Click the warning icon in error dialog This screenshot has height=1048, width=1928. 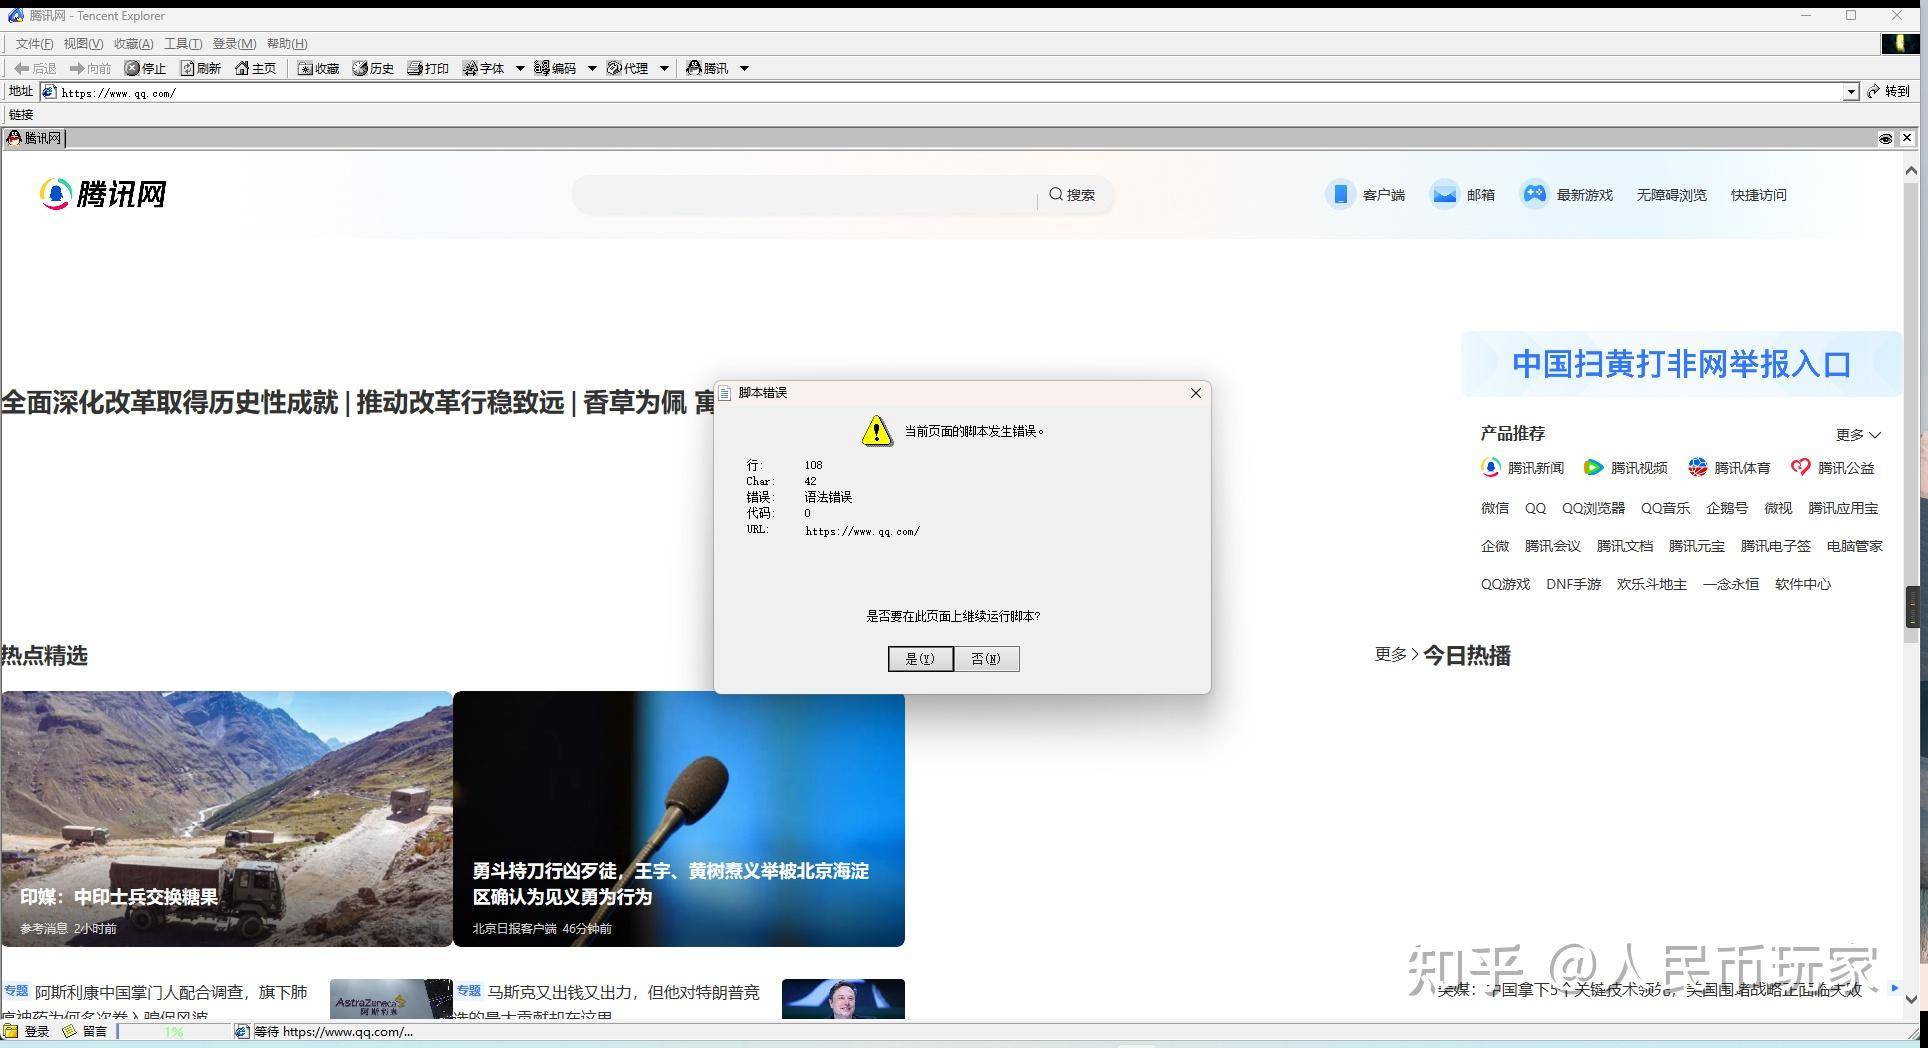(877, 431)
